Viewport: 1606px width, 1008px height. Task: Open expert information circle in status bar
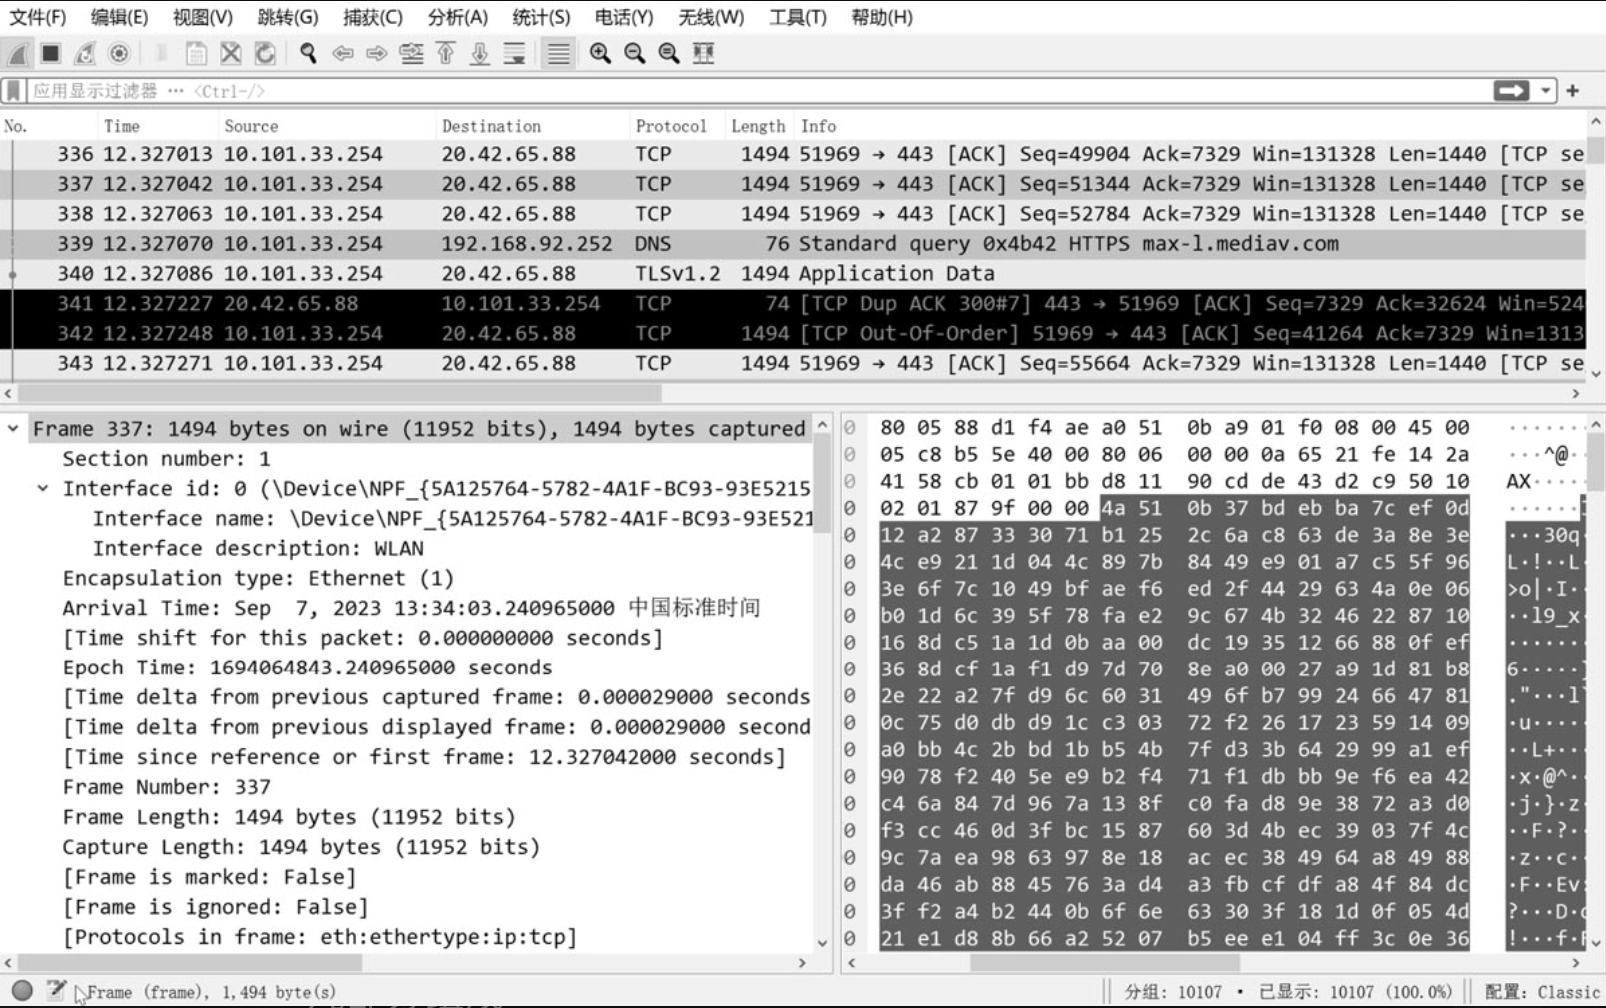click(22, 991)
